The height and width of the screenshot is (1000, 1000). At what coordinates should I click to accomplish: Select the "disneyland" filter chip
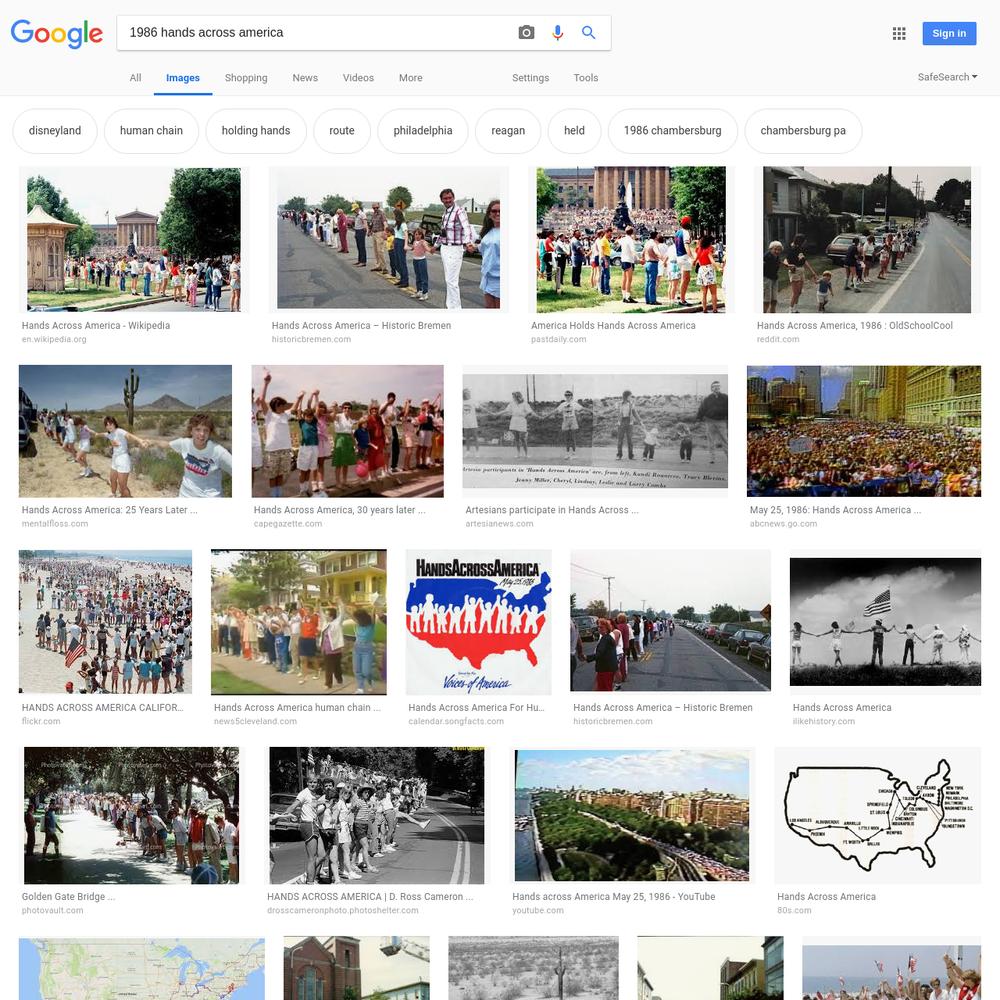pos(55,131)
